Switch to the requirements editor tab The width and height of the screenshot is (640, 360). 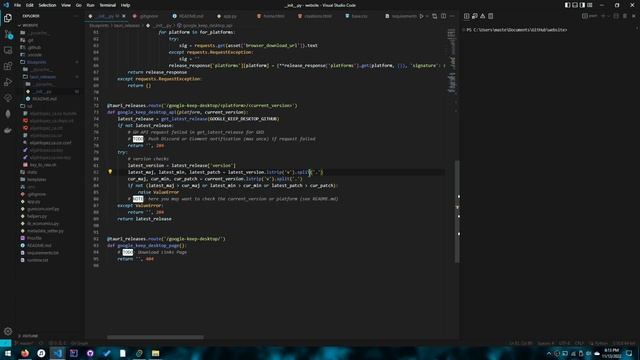click(401, 16)
